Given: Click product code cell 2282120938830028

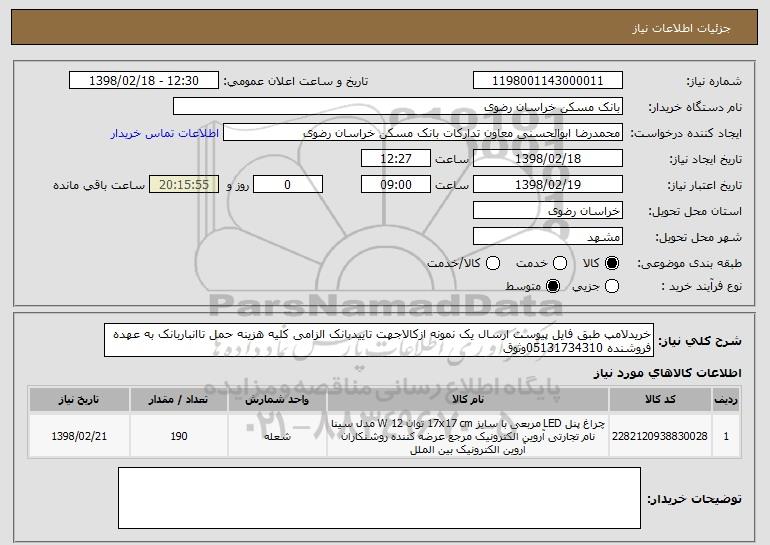Looking at the screenshot, I should tap(660, 436).
